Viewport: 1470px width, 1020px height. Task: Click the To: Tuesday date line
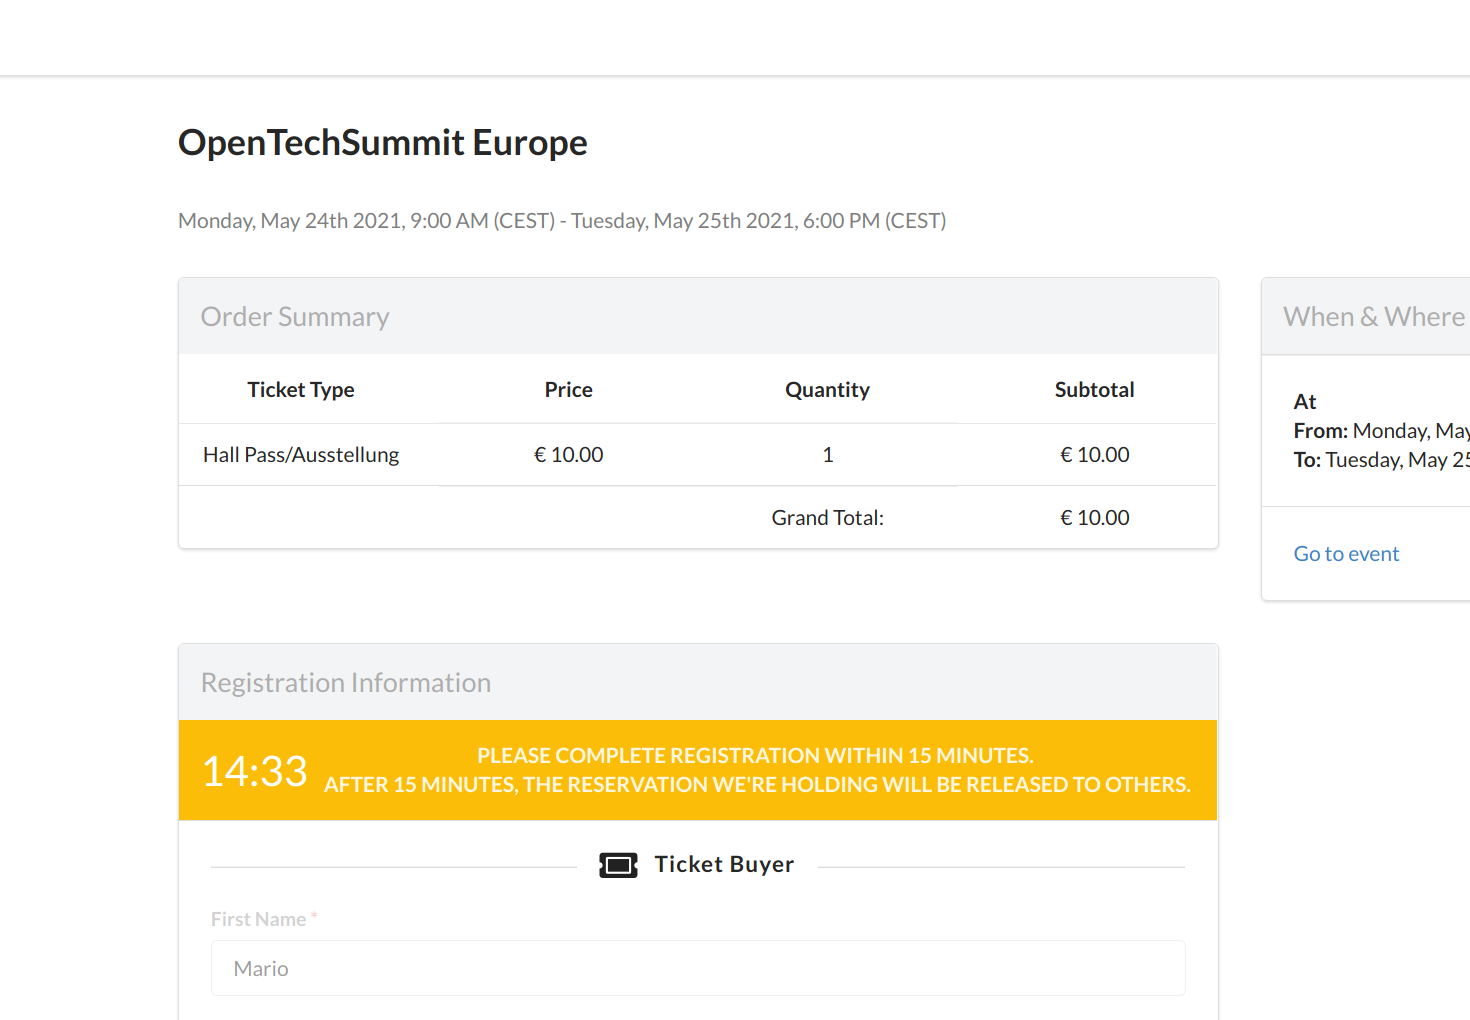coord(1382,460)
